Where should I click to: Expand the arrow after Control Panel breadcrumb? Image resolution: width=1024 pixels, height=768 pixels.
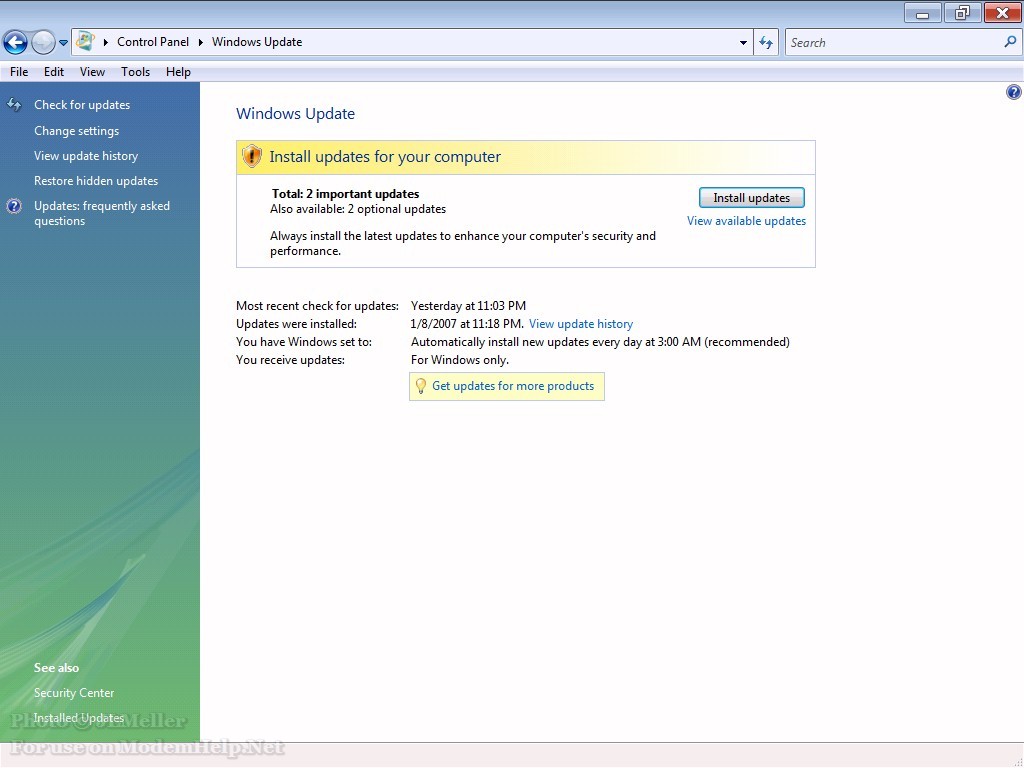[200, 42]
